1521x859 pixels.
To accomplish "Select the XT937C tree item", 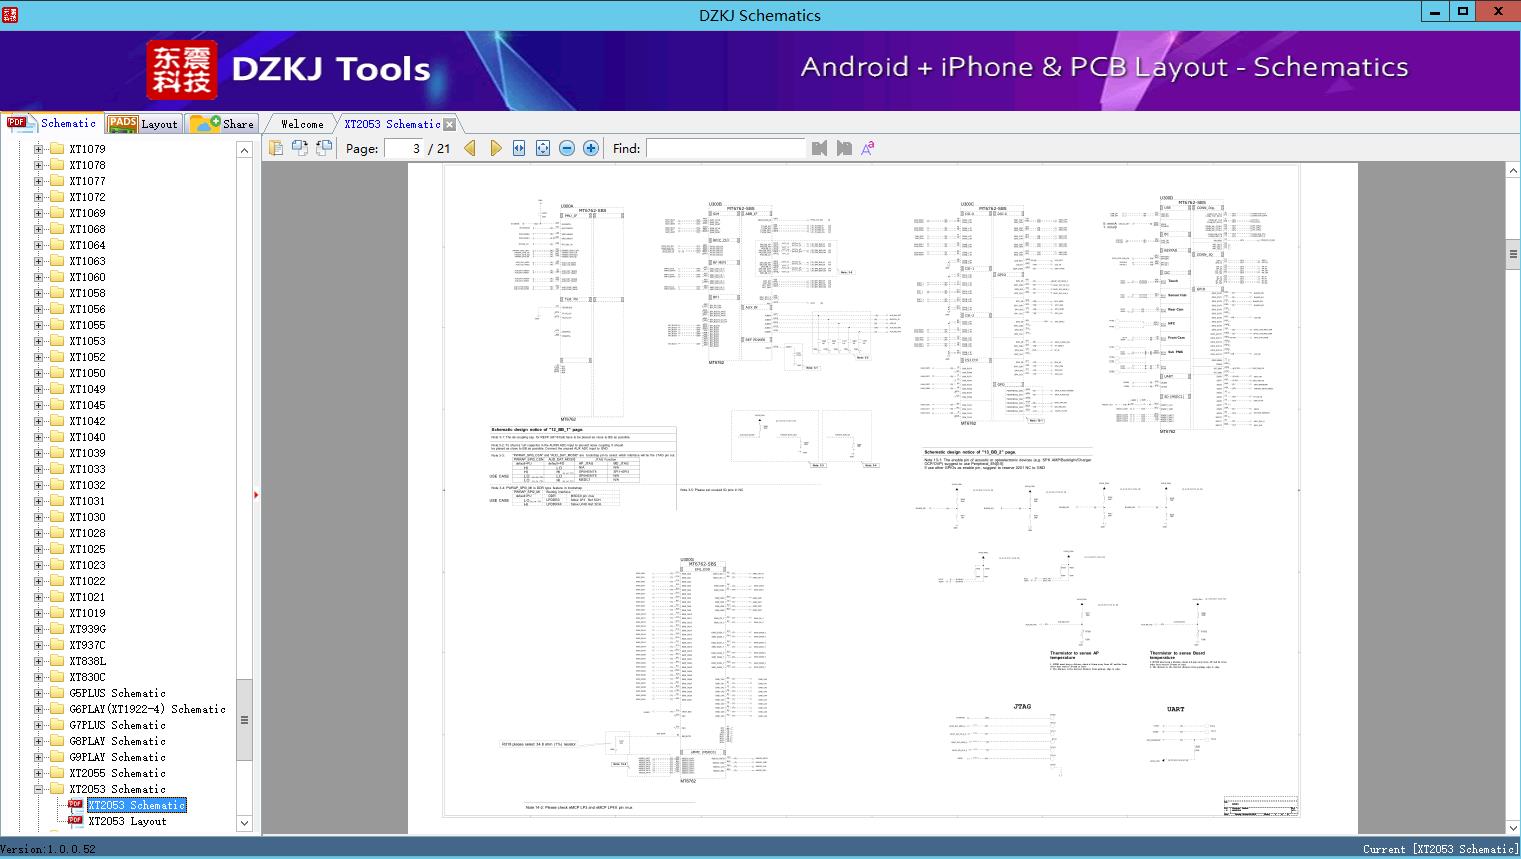I will coord(87,645).
